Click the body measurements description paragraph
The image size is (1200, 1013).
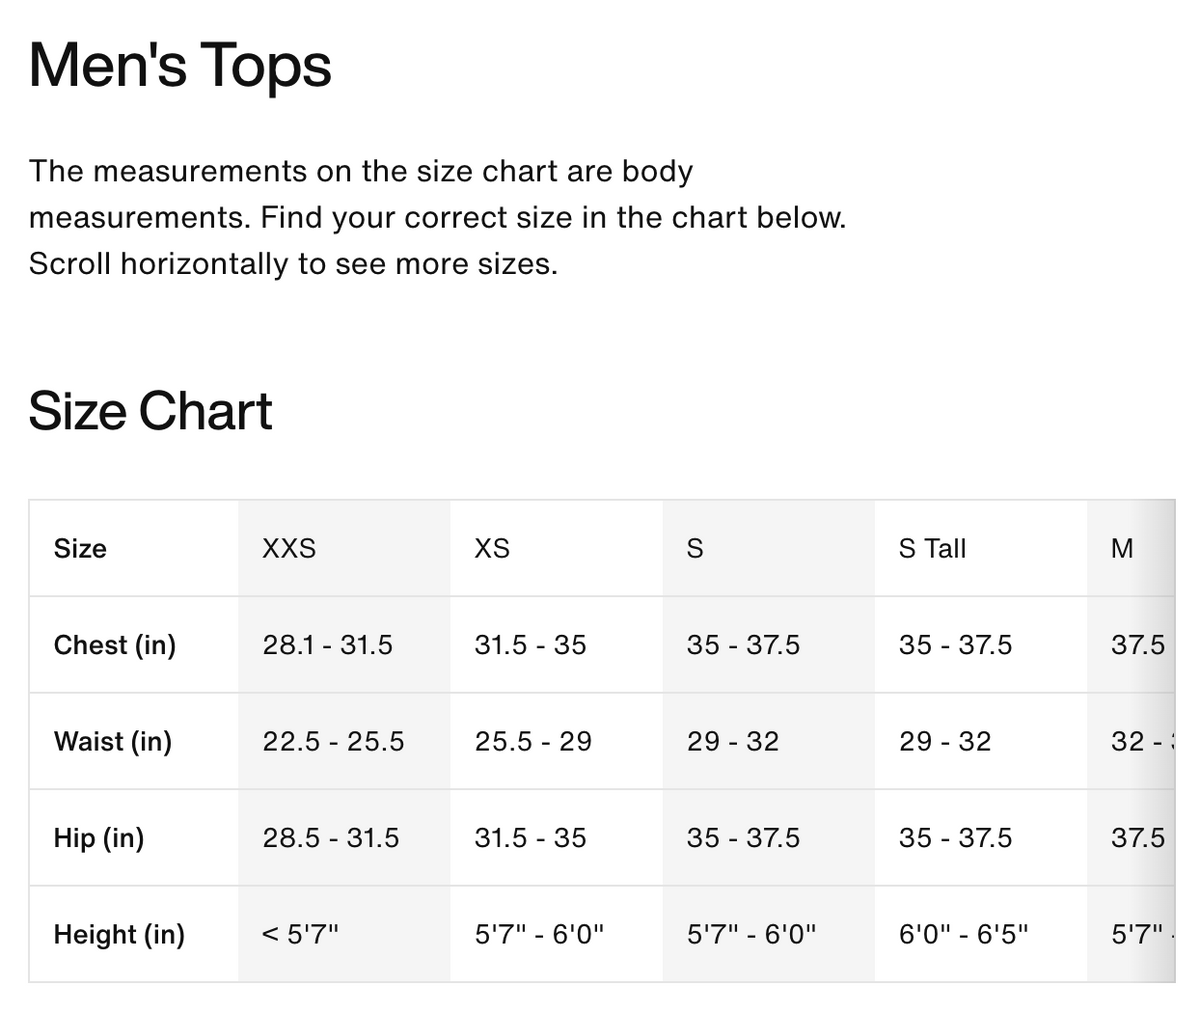(437, 217)
